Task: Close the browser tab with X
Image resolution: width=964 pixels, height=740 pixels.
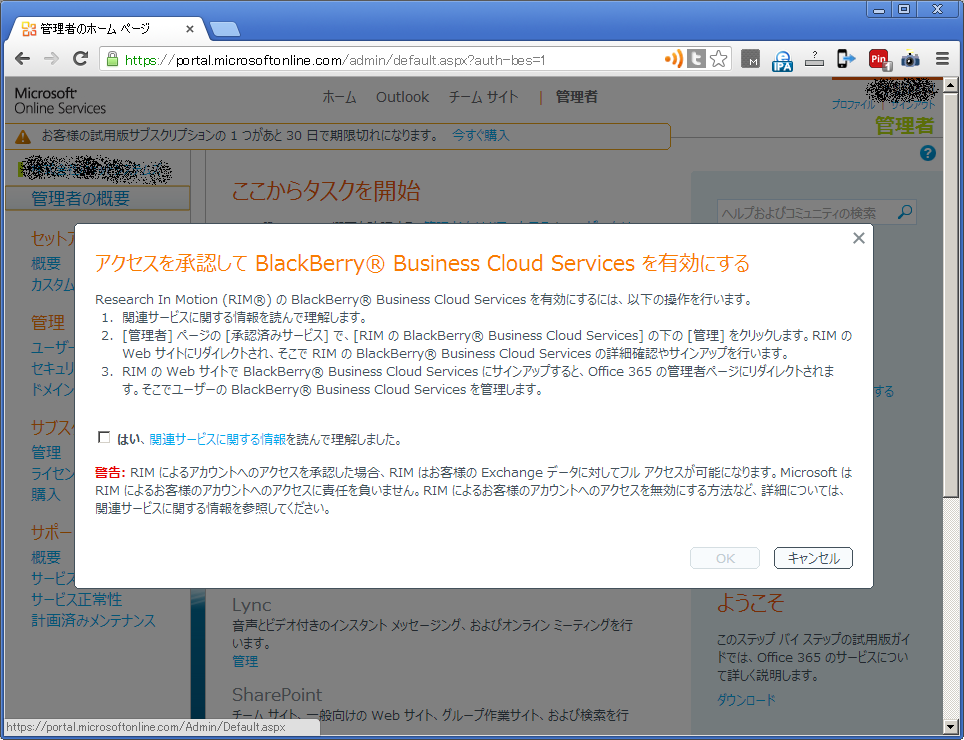Action: 189,29
